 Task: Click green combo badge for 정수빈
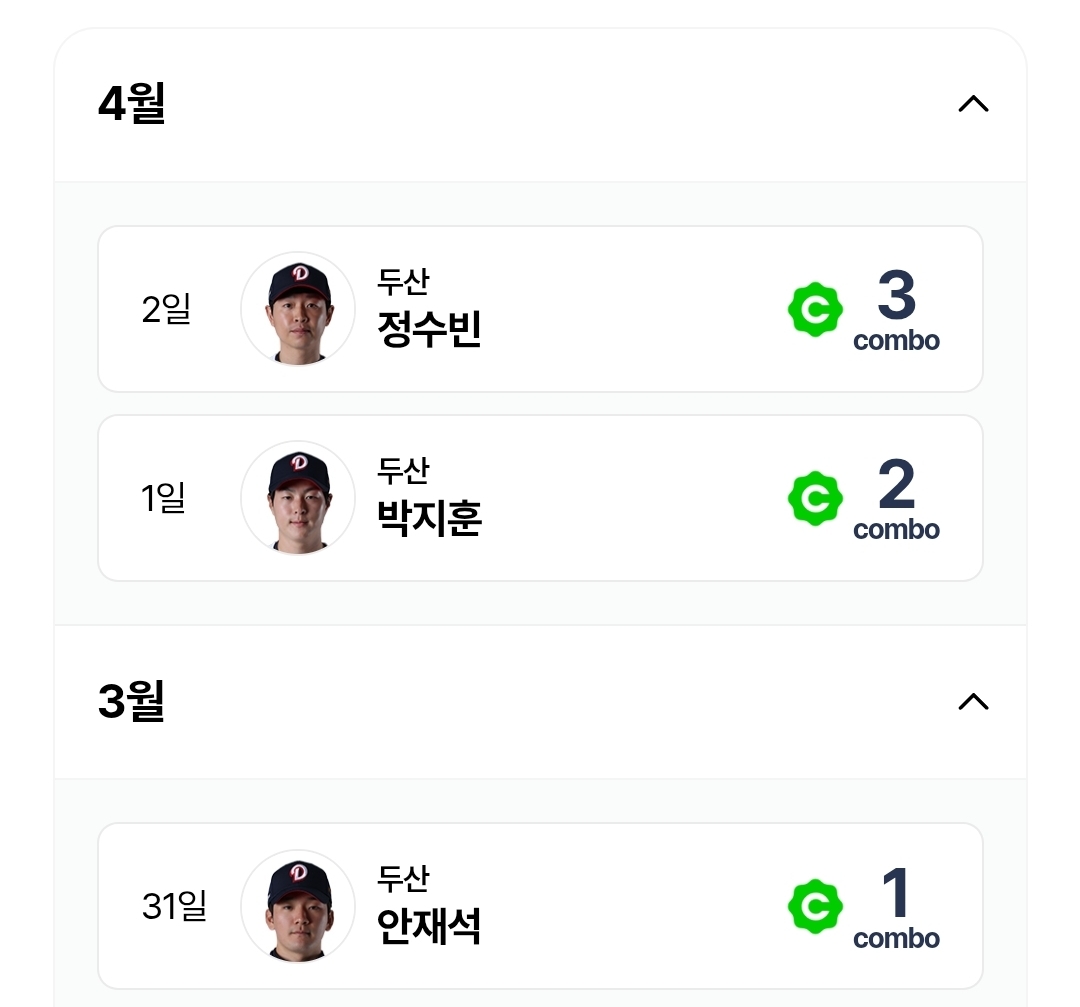(x=815, y=310)
